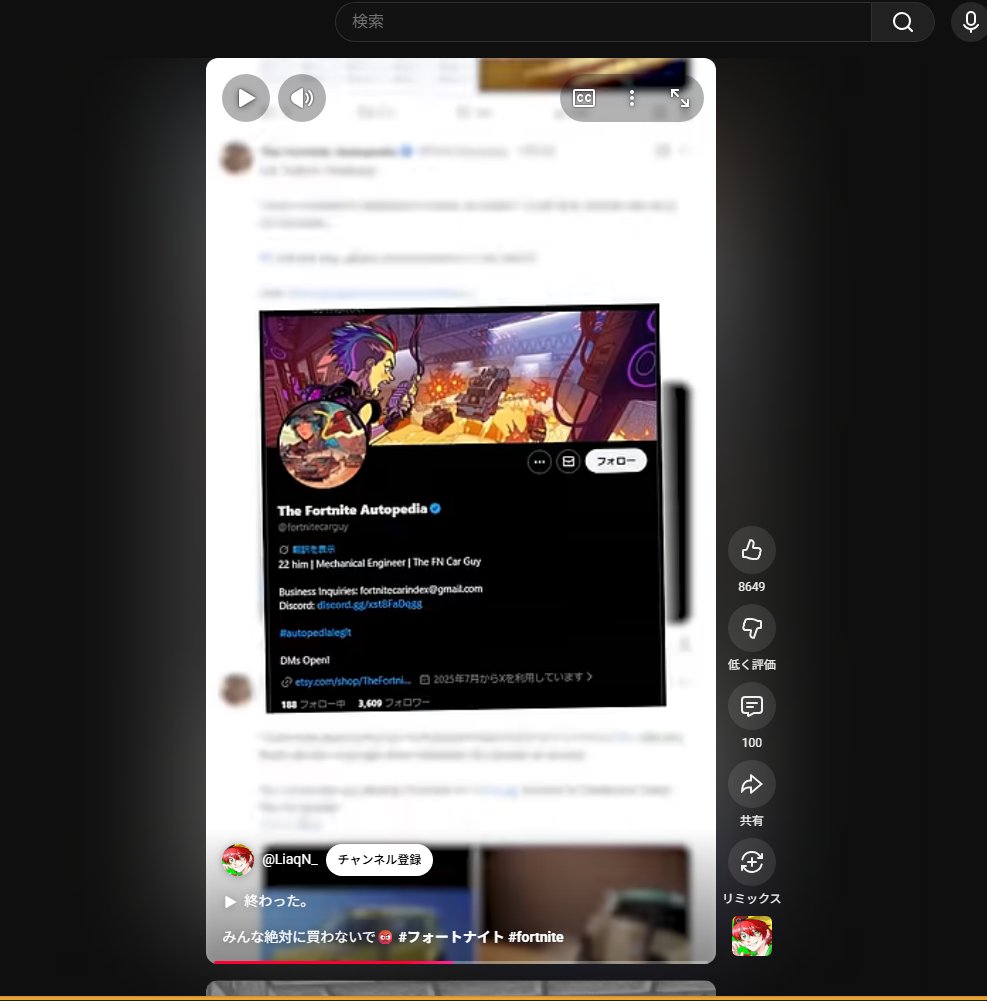
Task: Like the video with the thumbs up icon
Action: pos(751,550)
